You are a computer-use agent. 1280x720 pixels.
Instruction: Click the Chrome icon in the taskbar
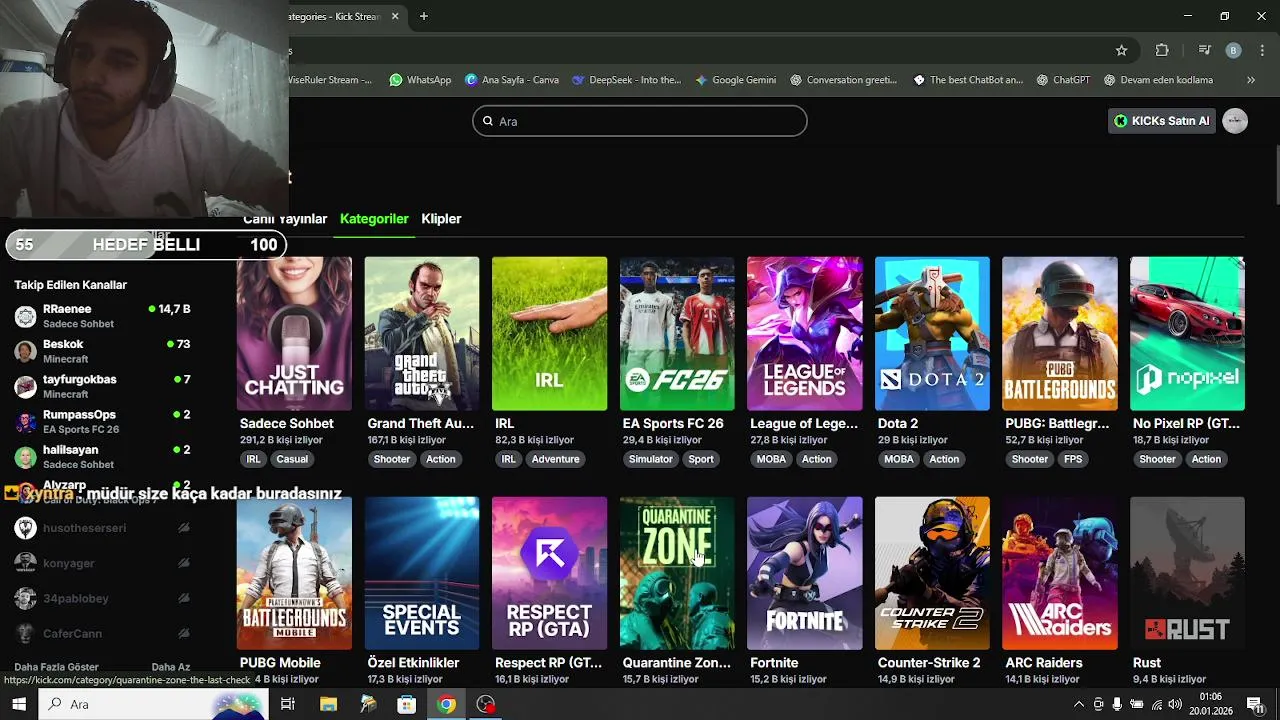pyautogui.click(x=446, y=705)
